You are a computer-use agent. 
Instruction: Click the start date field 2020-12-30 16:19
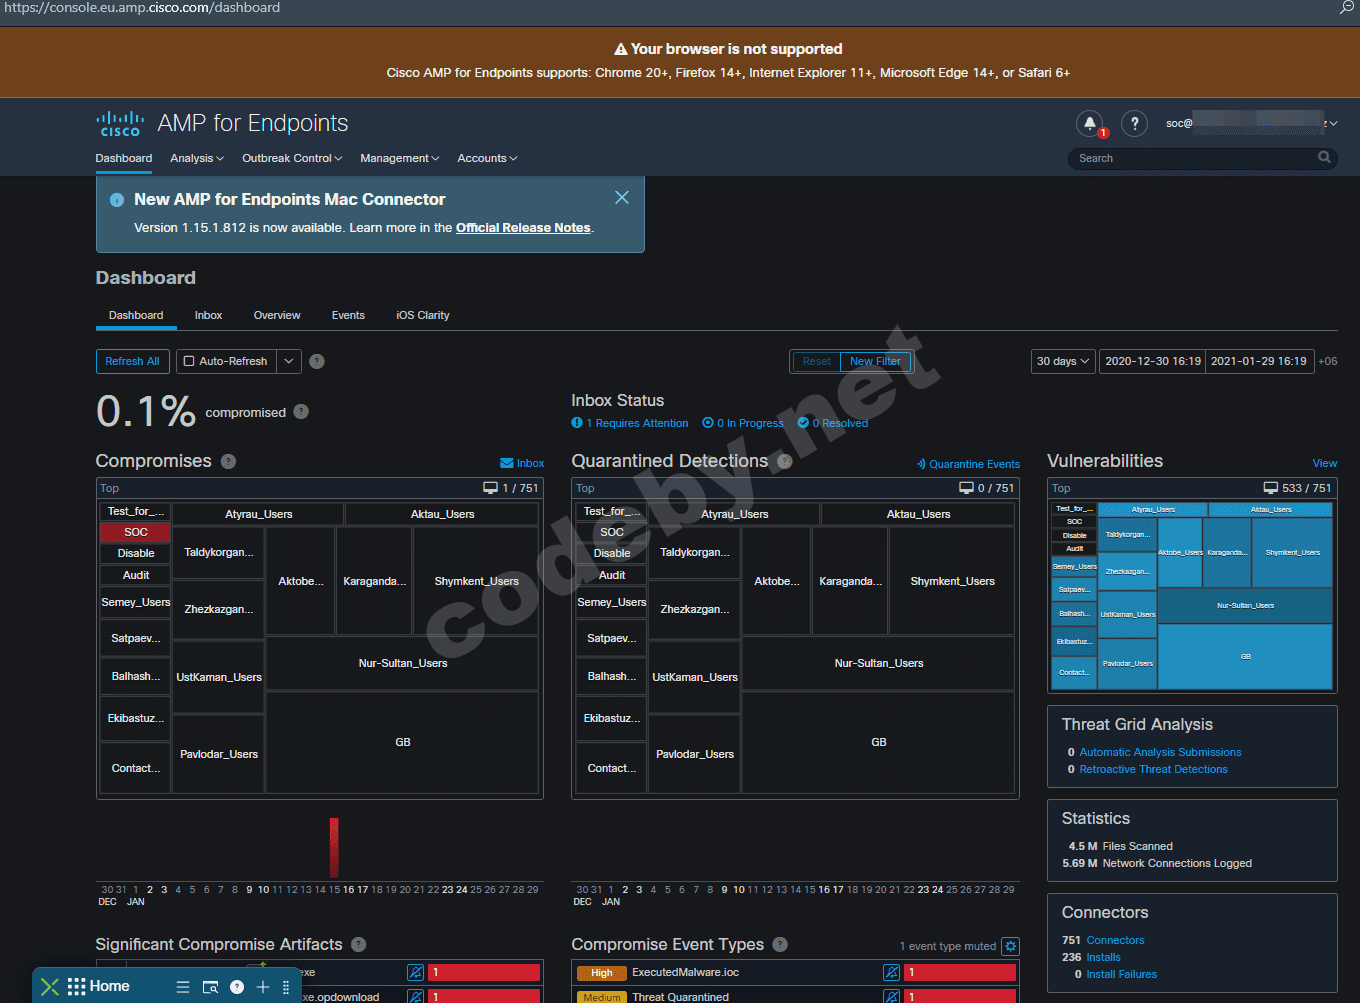(x=1152, y=361)
